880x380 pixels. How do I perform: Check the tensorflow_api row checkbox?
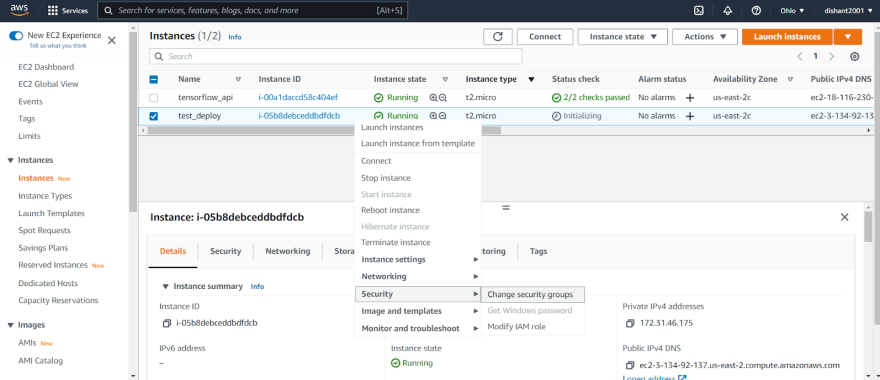click(x=154, y=98)
